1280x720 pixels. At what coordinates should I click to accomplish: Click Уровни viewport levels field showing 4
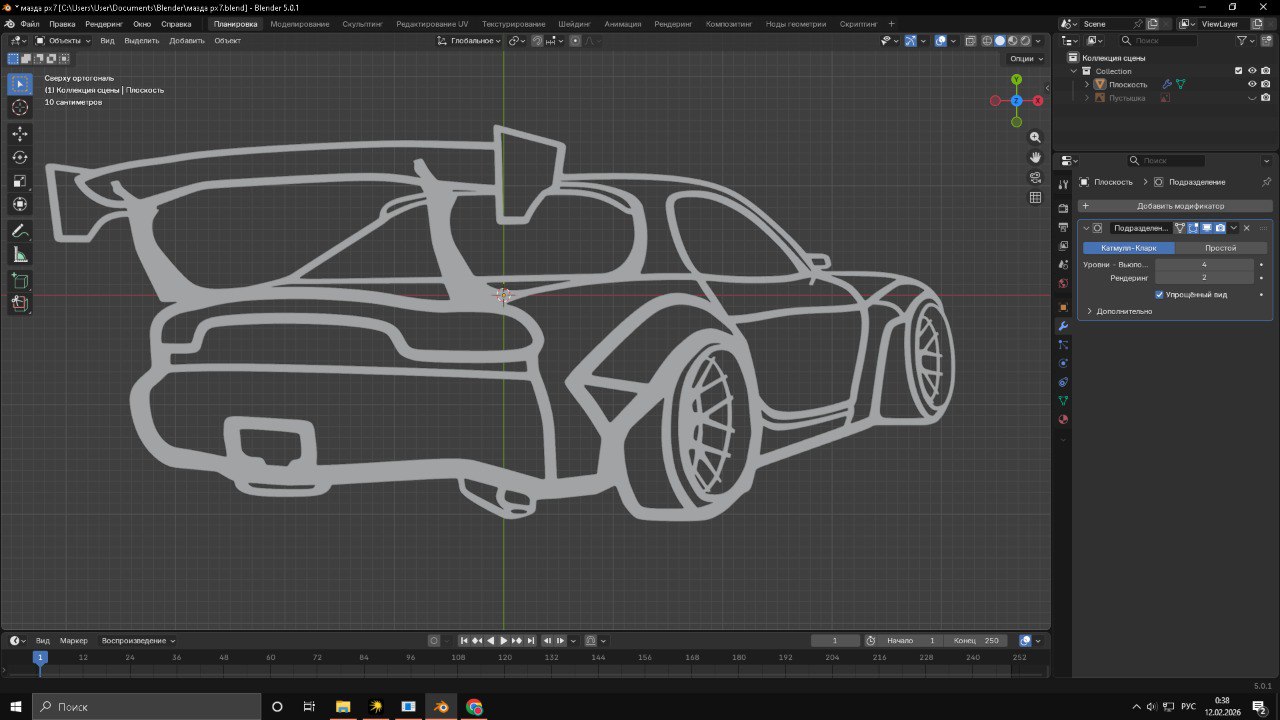pyautogui.click(x=1204, y=264)
